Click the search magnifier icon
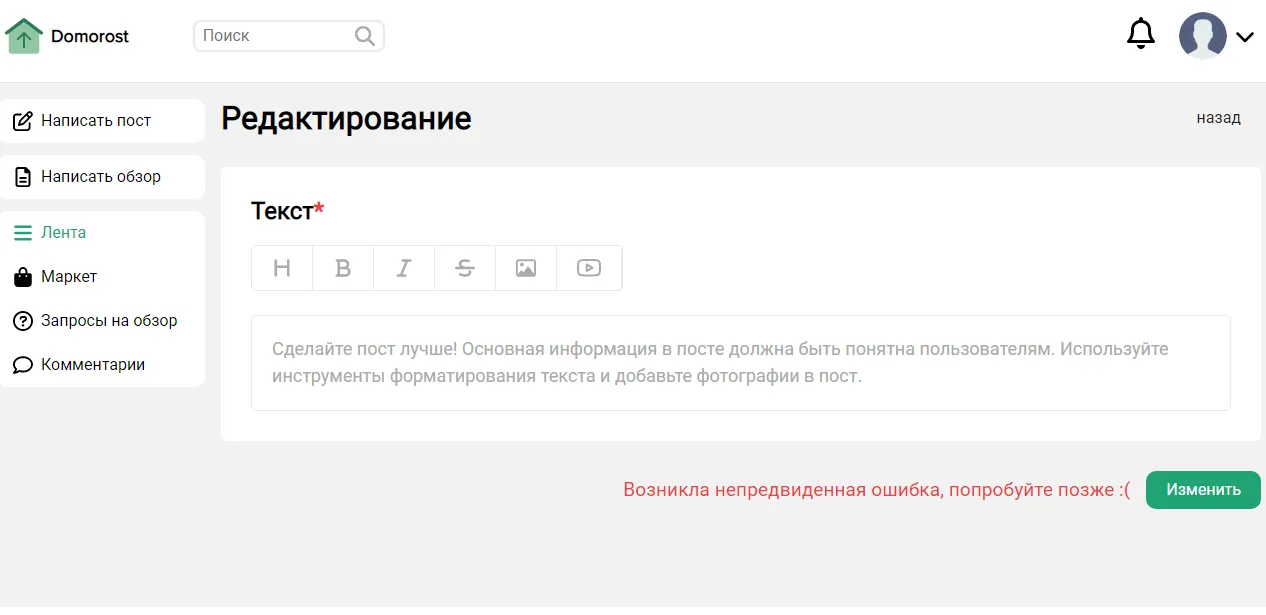Viewport: 1266px width, 615px height. click(365, 36)
